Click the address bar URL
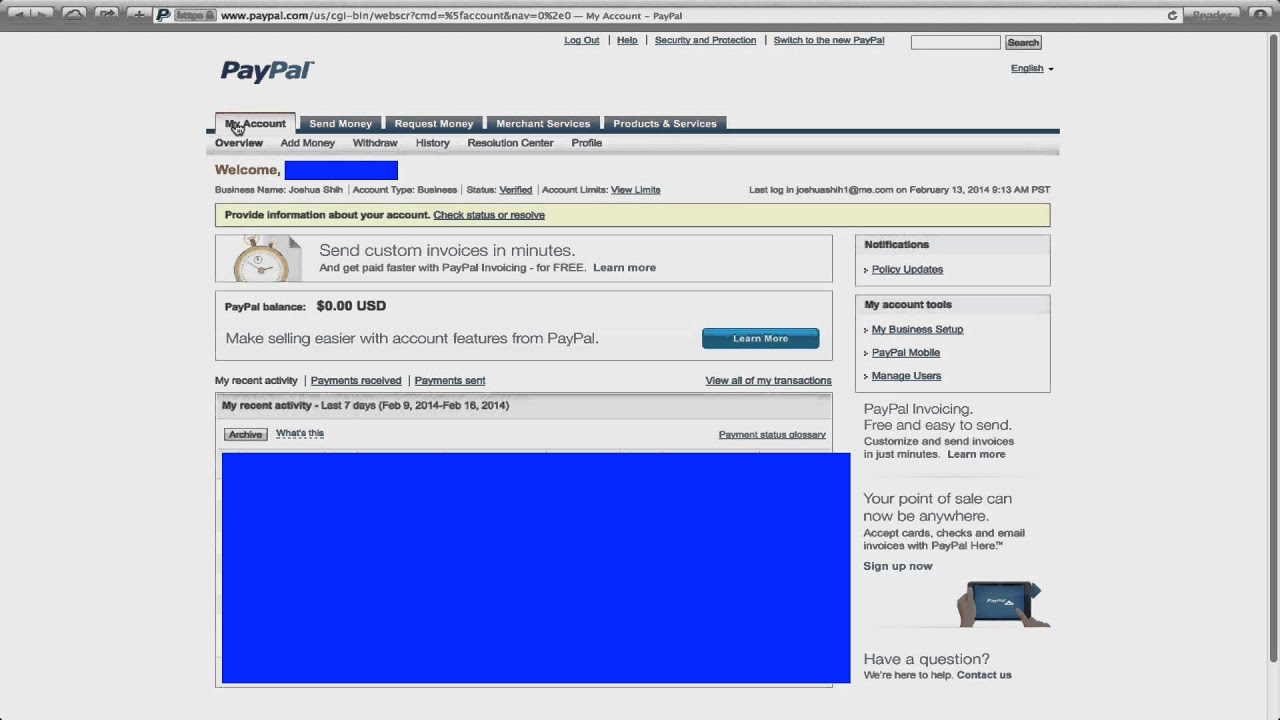 click(x=451, y=16)
